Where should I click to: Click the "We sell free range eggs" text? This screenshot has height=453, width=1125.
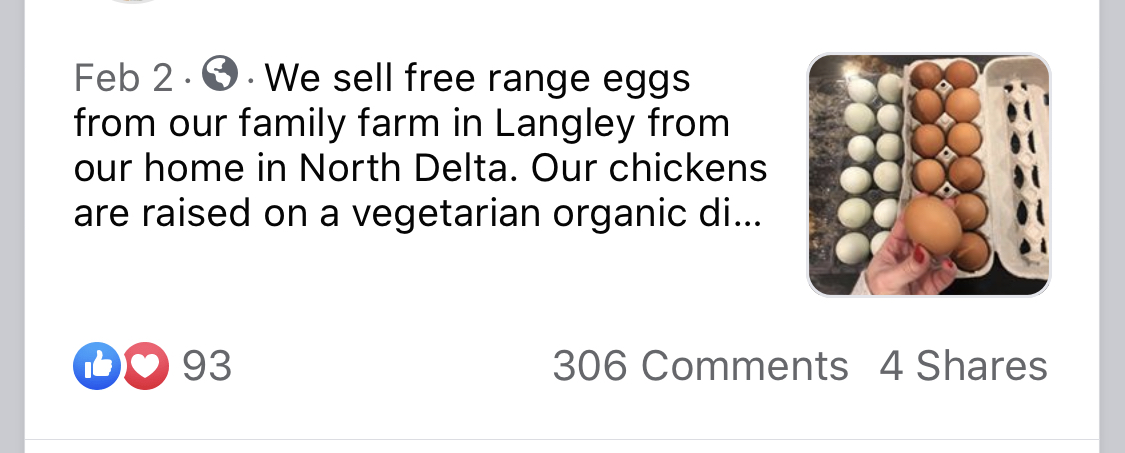pos(478,79)
